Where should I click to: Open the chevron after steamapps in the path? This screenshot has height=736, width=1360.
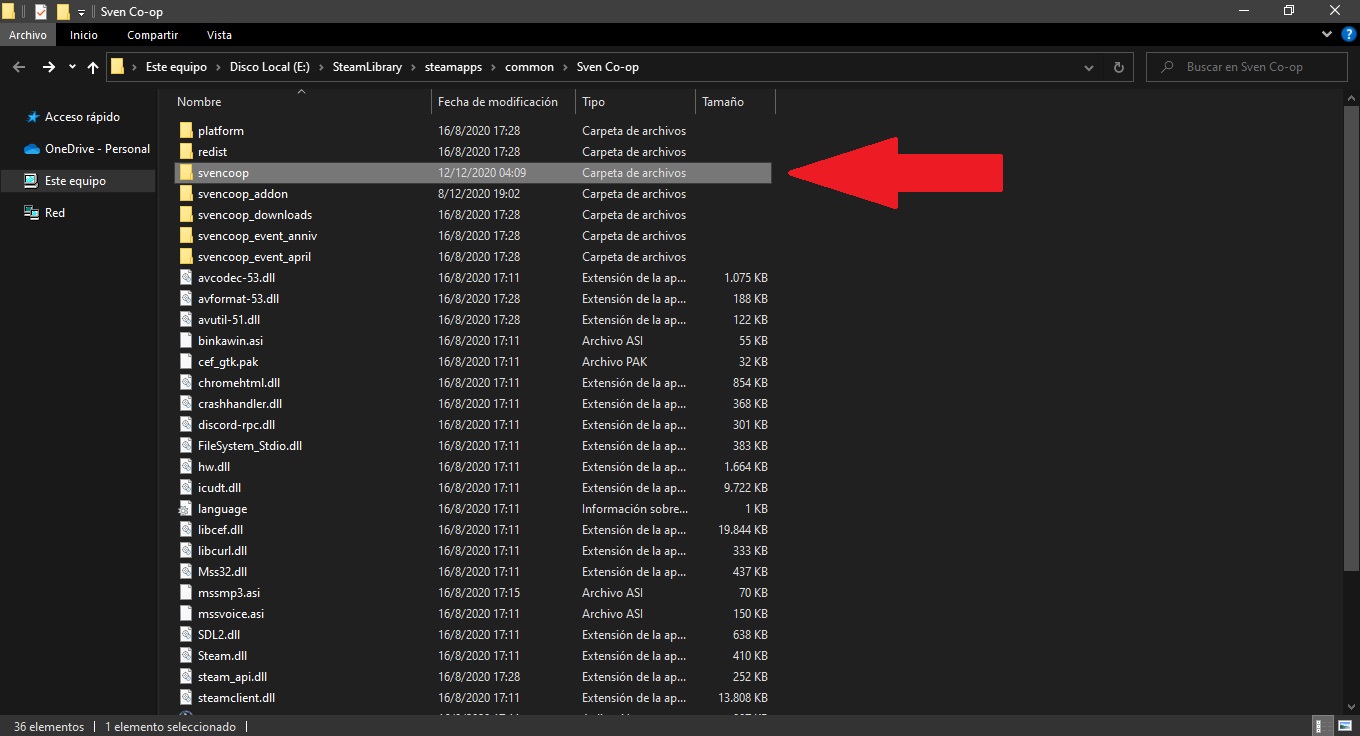point(493,67)
